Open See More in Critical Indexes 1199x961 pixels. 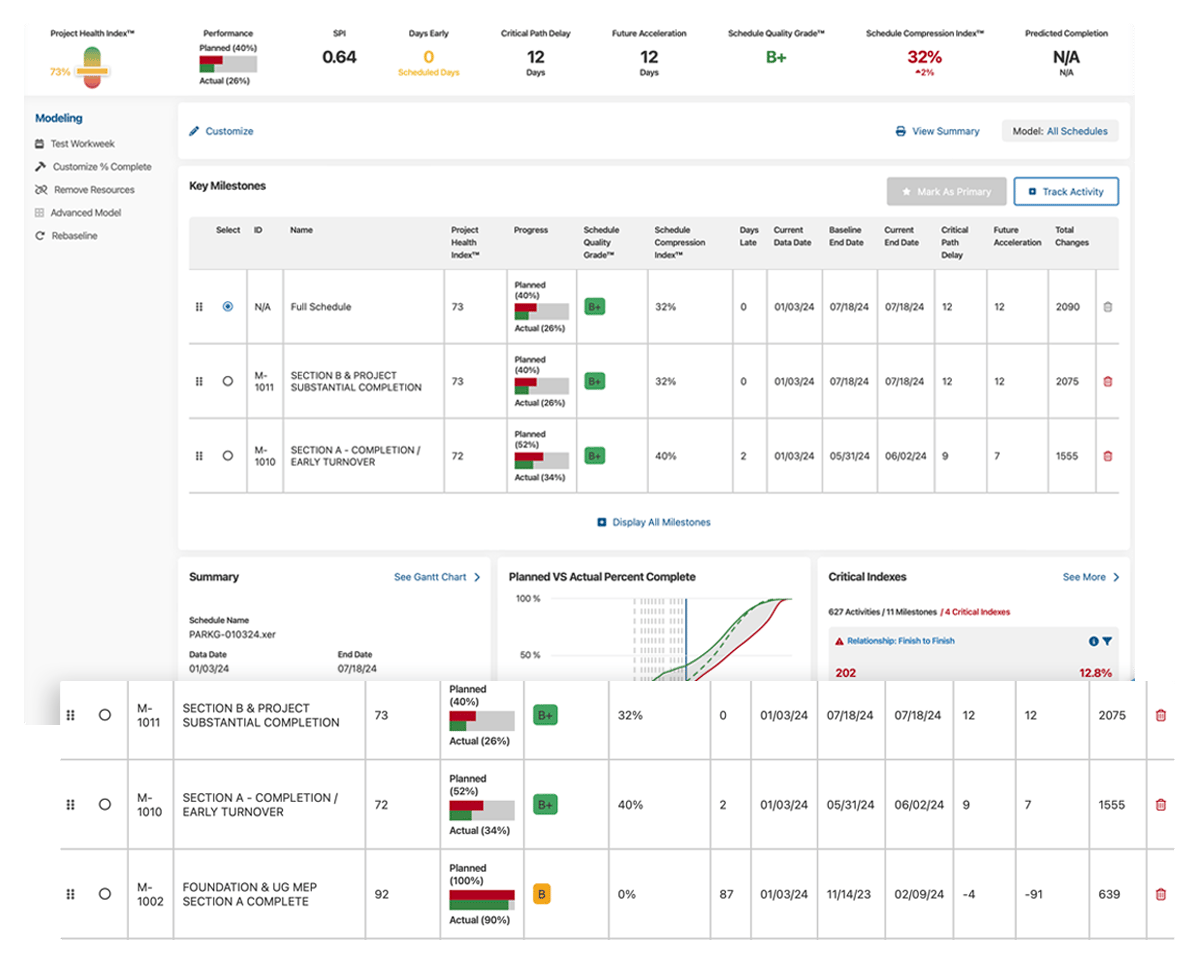1084,577
